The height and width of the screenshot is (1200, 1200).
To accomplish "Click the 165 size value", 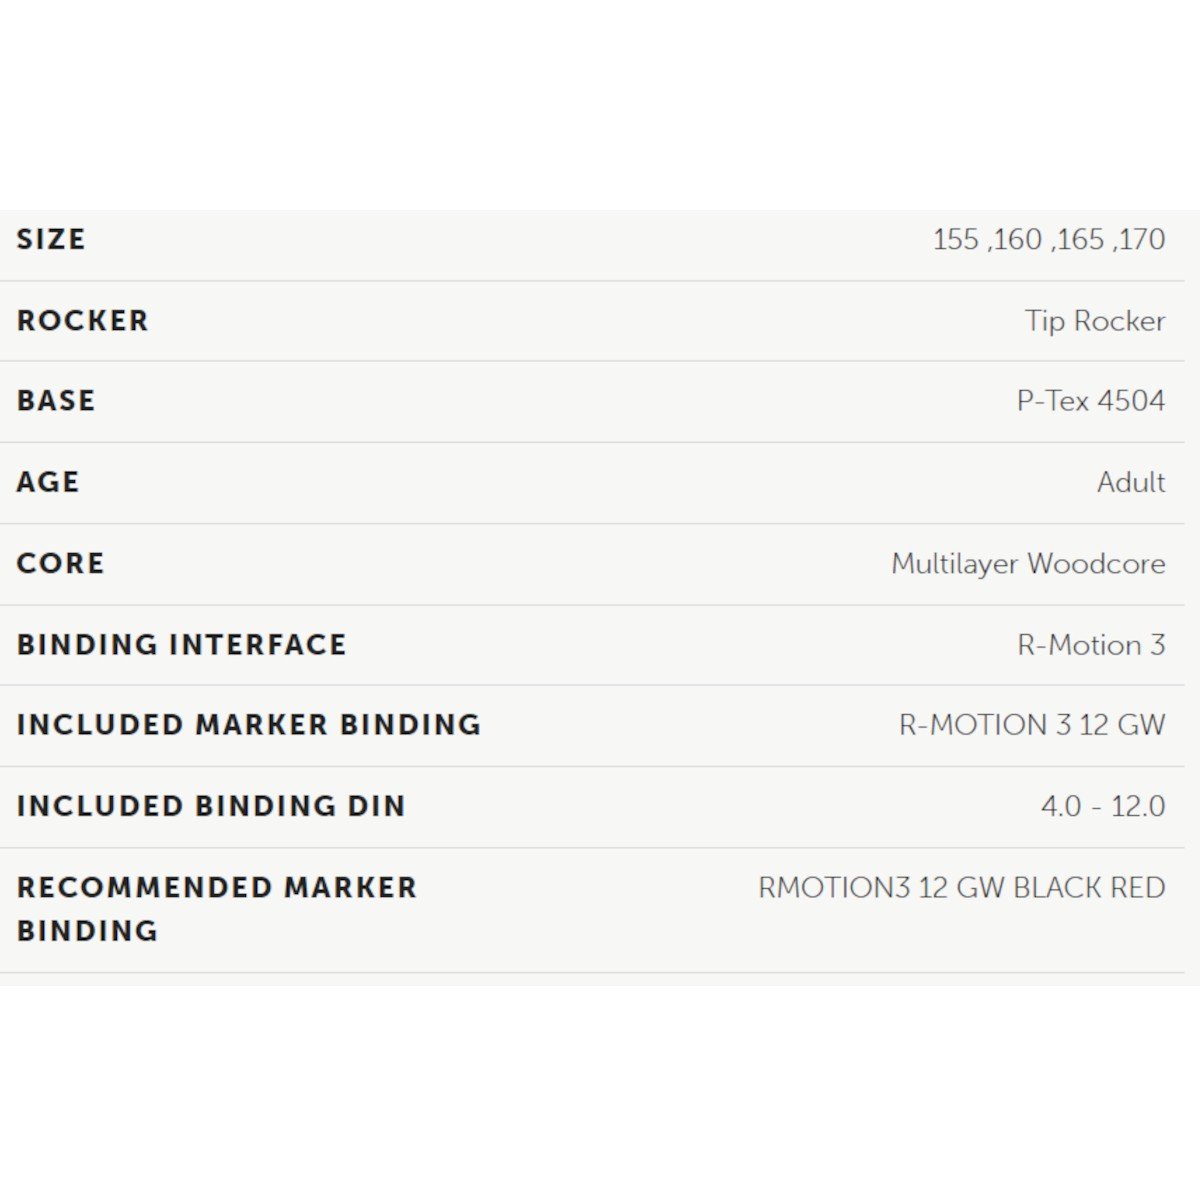I will pyautogui.click(x=1080, y=240).
